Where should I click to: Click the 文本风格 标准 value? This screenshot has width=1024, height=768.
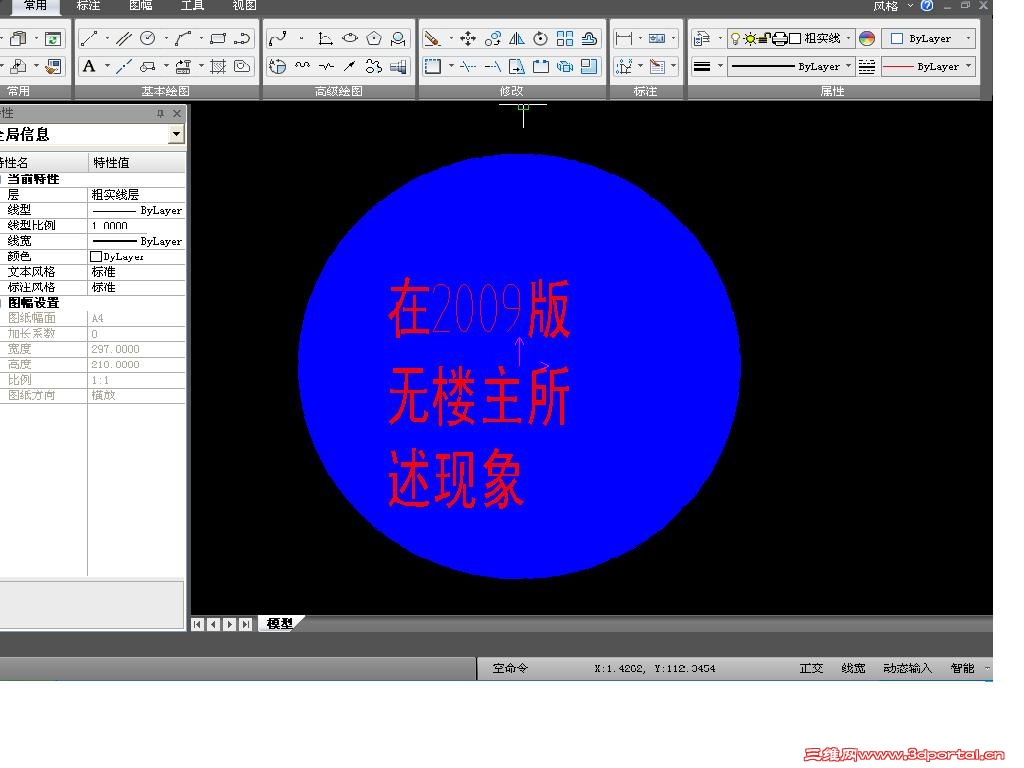click(x=136, y=272)
